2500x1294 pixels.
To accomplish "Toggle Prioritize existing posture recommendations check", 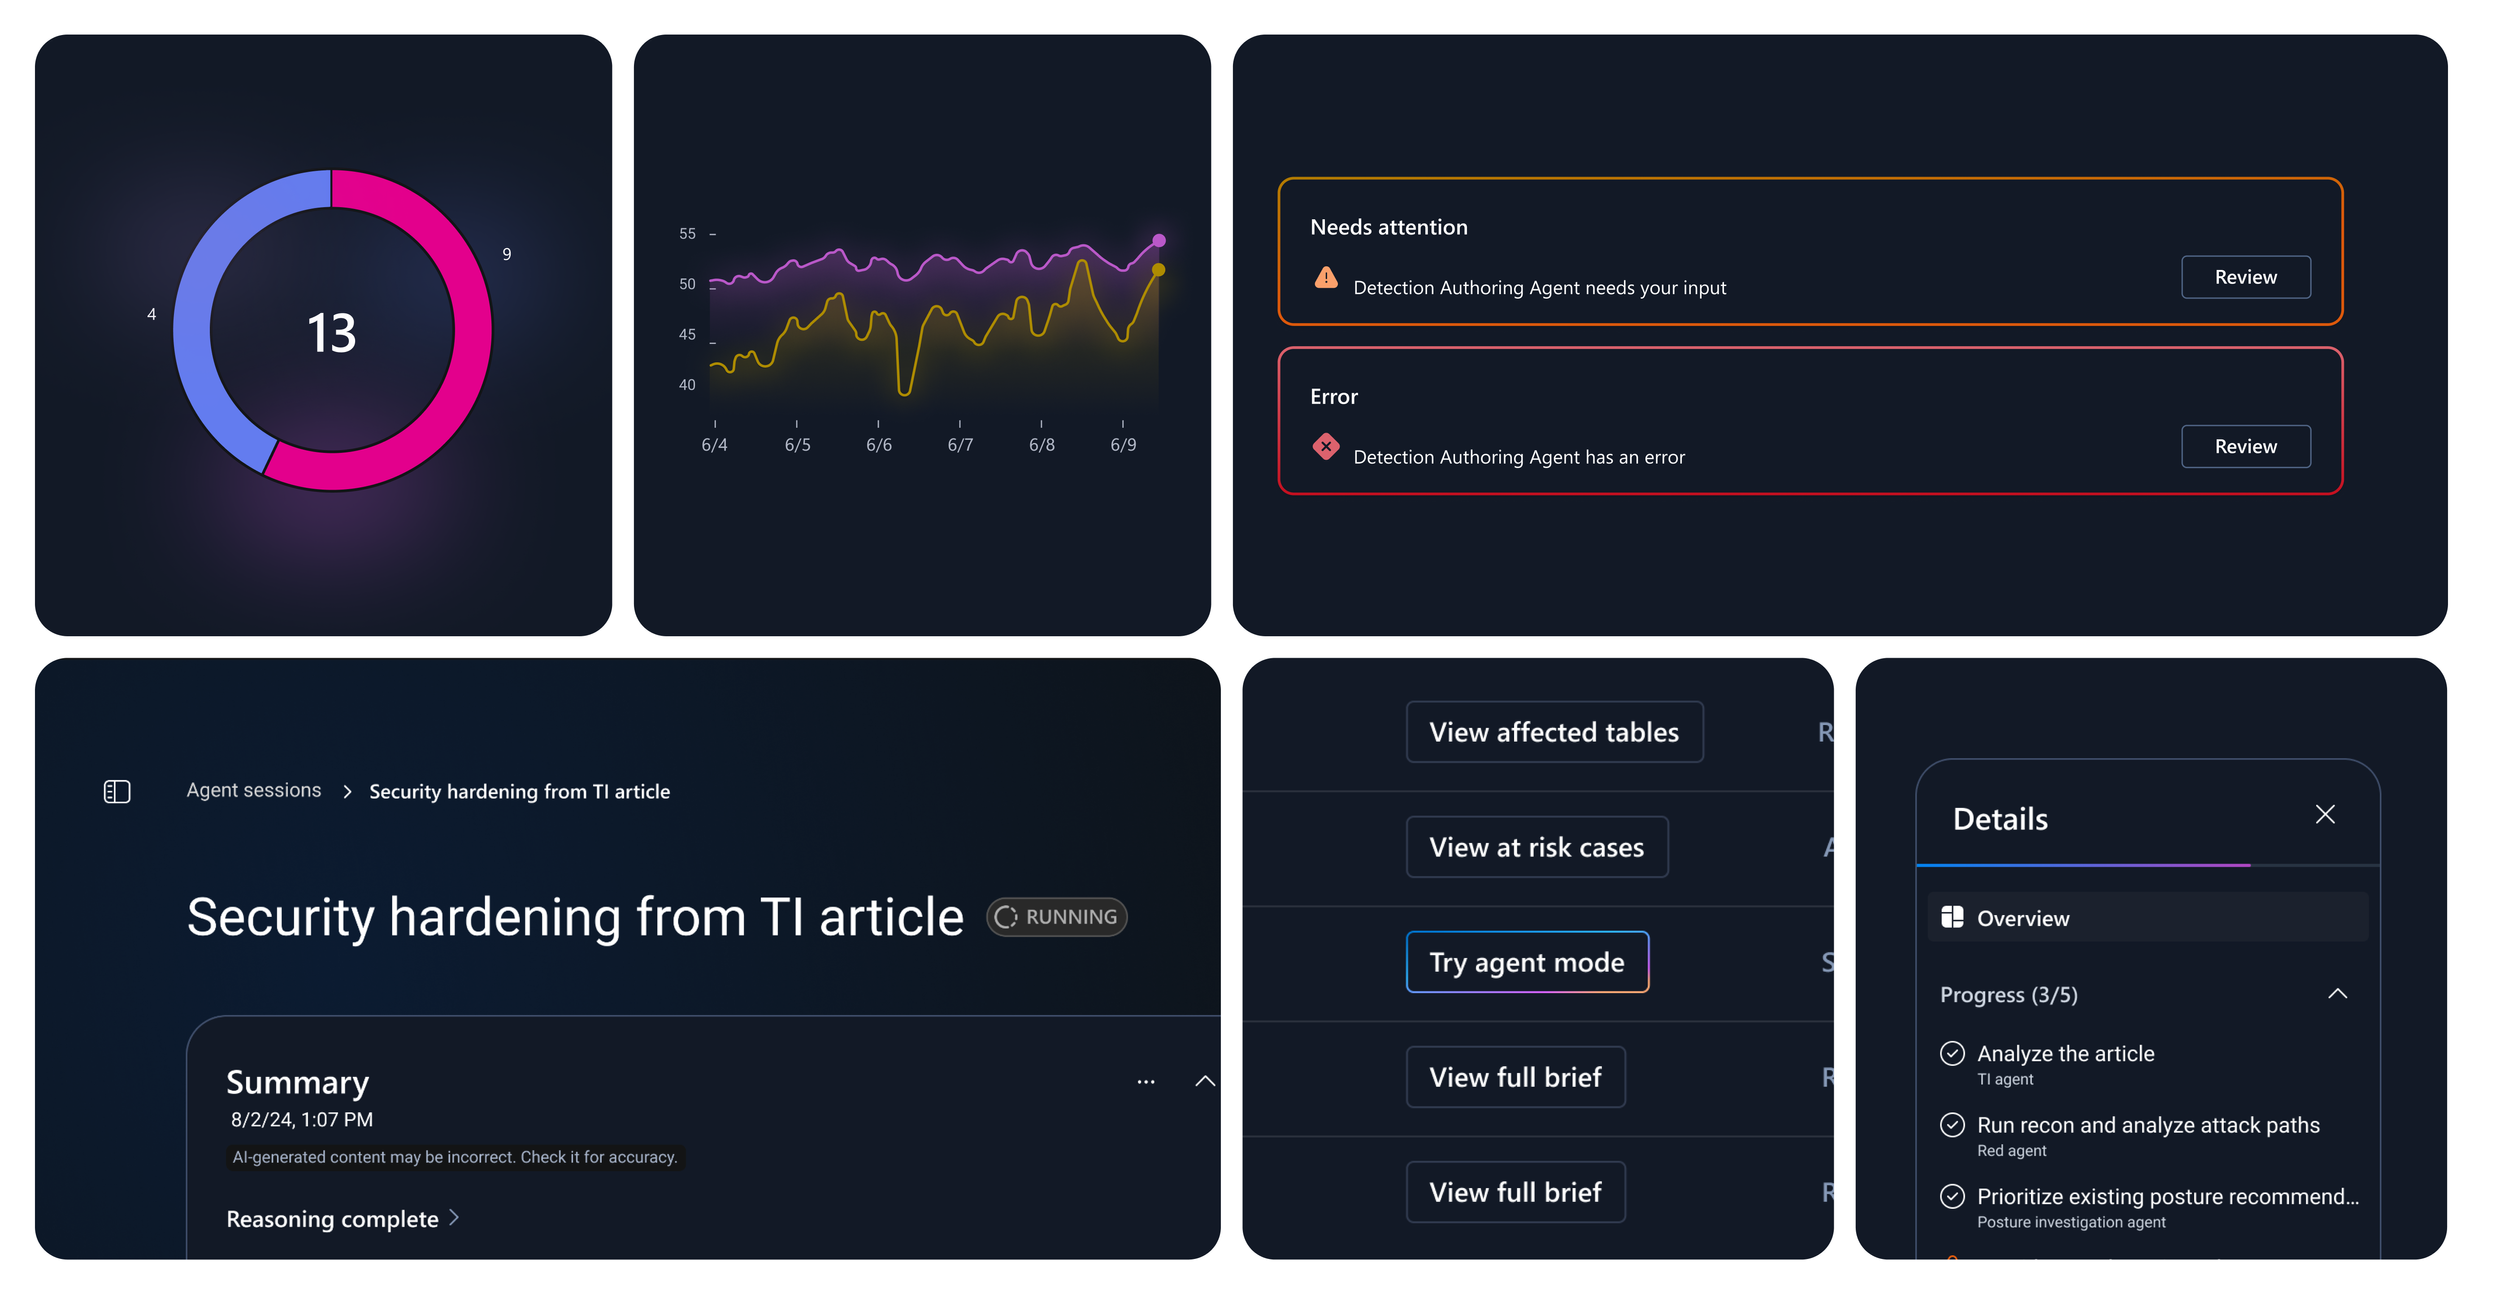I will click(x=1952, y=1196).
